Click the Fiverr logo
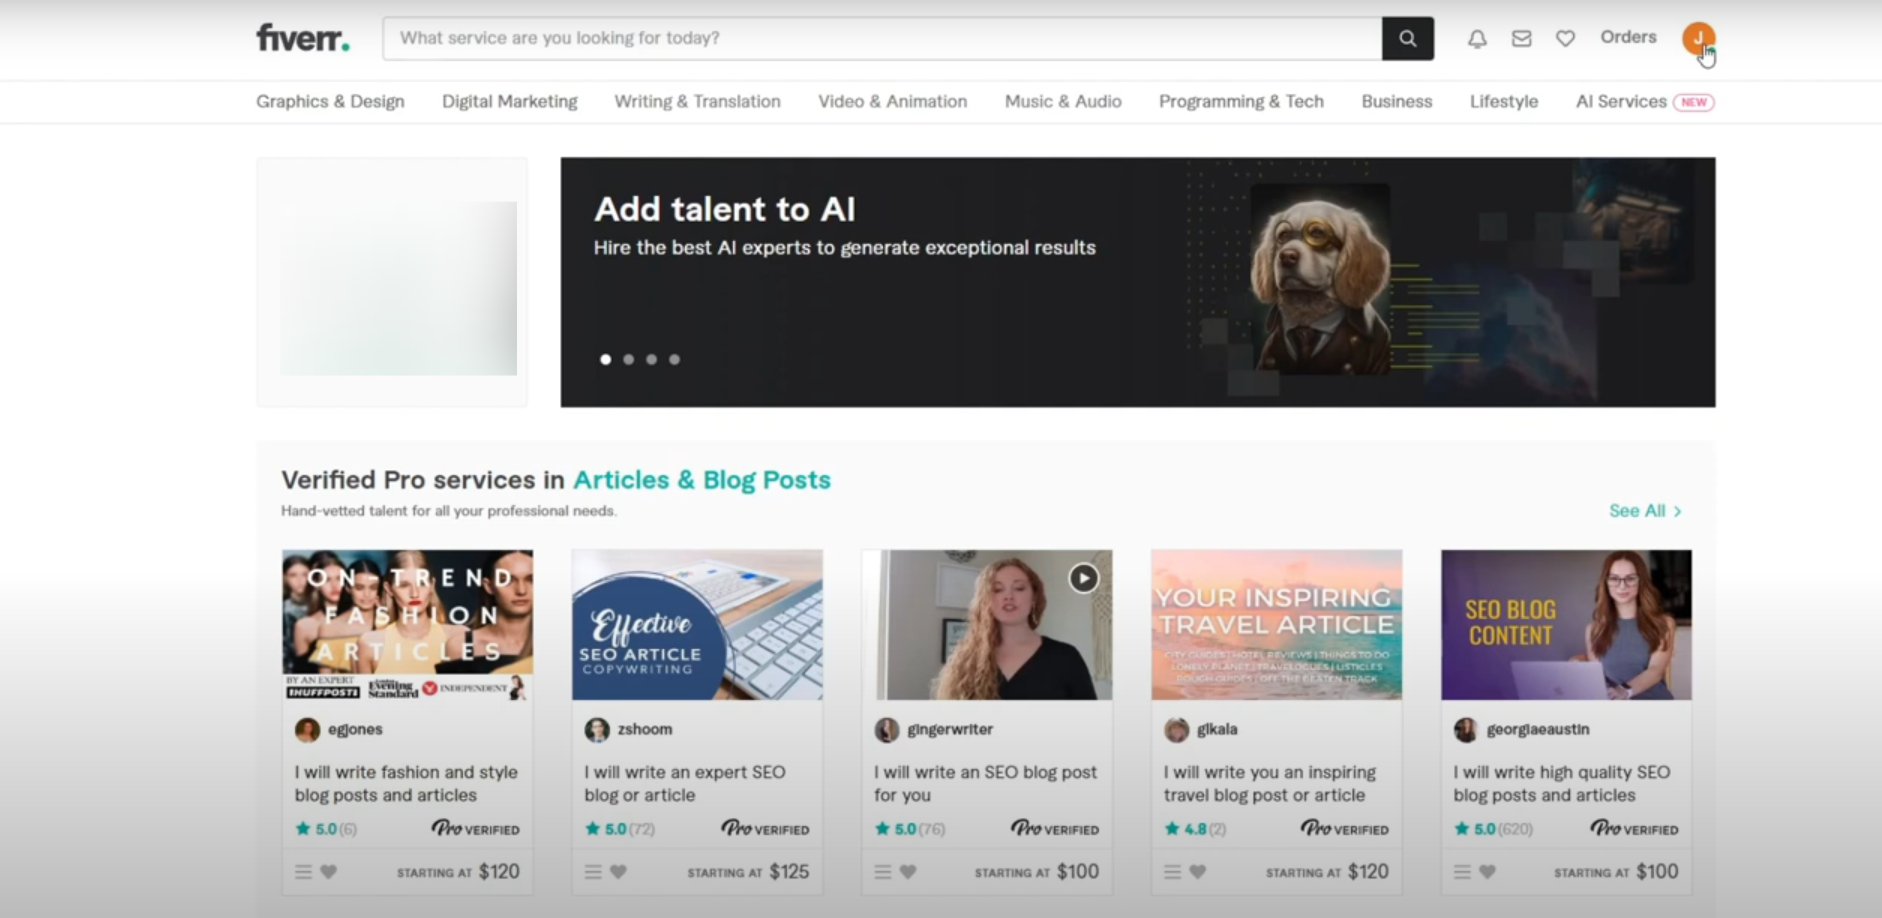This screenshot has width=1882, height=918. click(x=303, y=38)
